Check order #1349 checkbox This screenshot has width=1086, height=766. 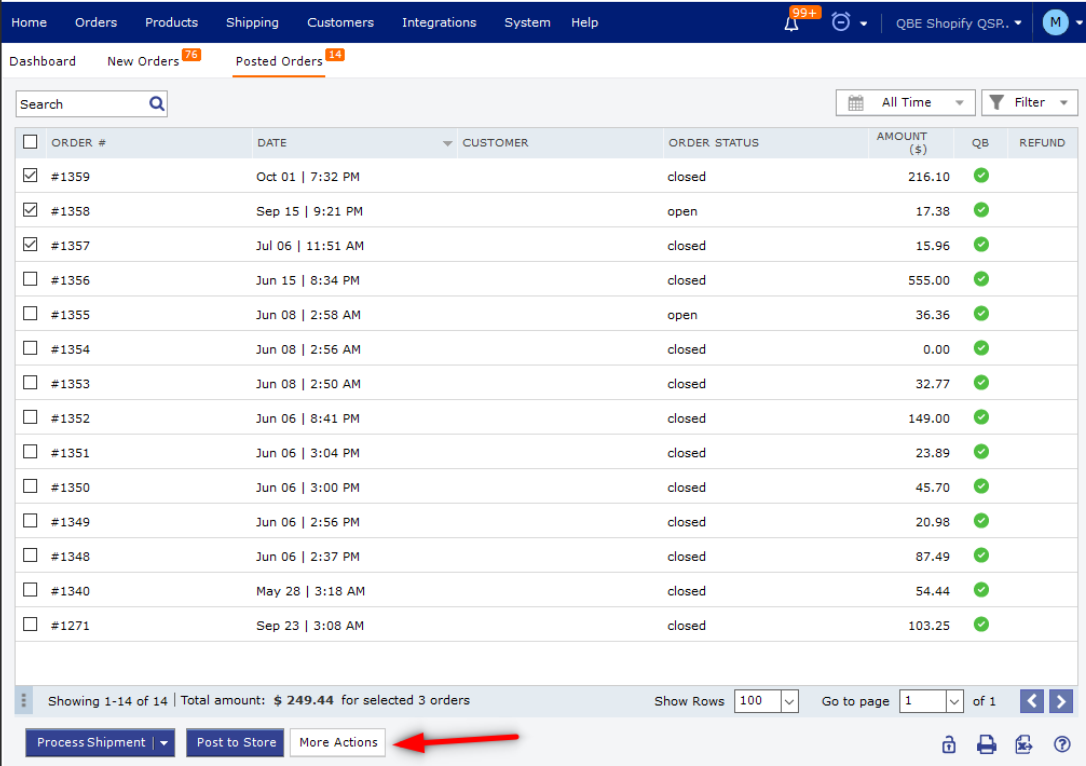click(30, 521)
